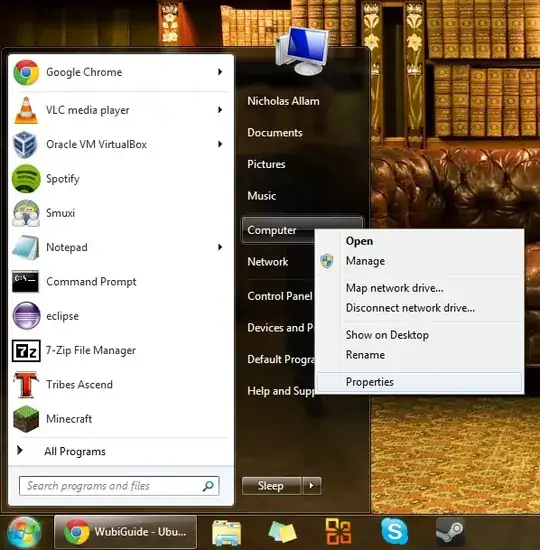Click the Tribes Ascend red T icon
Image resolution: width=540 pixels, height=550 pixels.
pos(25,384)
